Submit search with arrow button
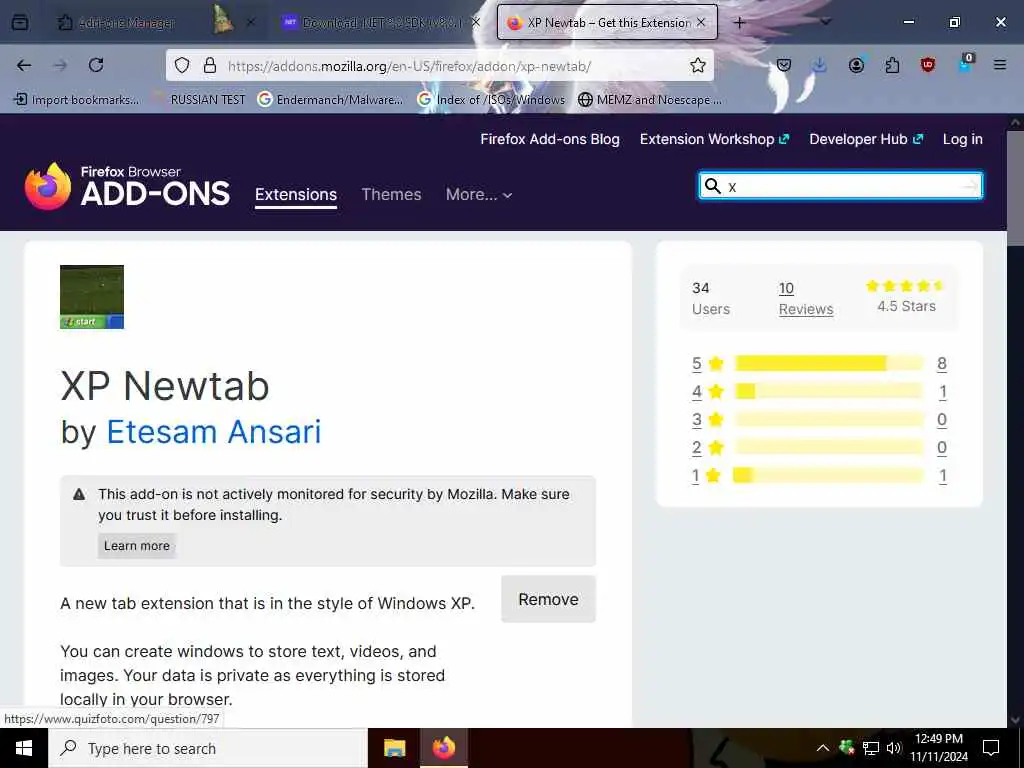1024x768 pixels. tap(970, 186)
